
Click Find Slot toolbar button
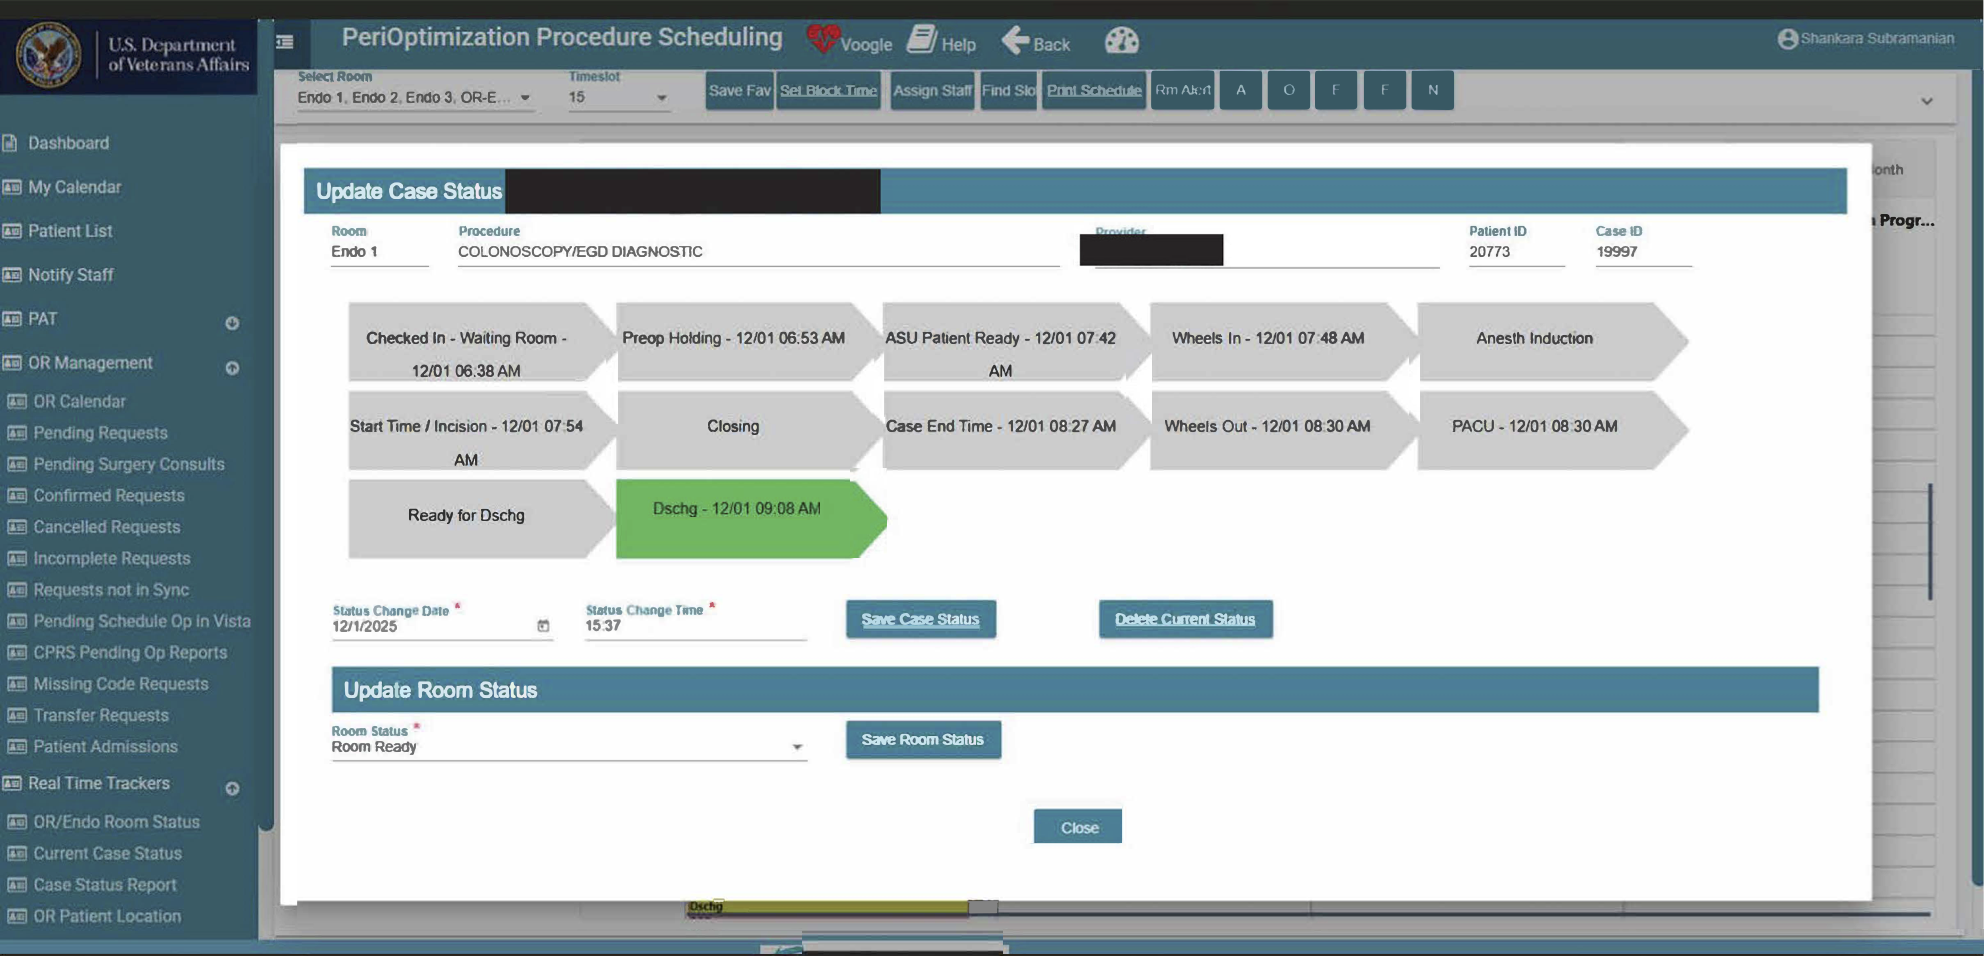[x=1009, y=90]
